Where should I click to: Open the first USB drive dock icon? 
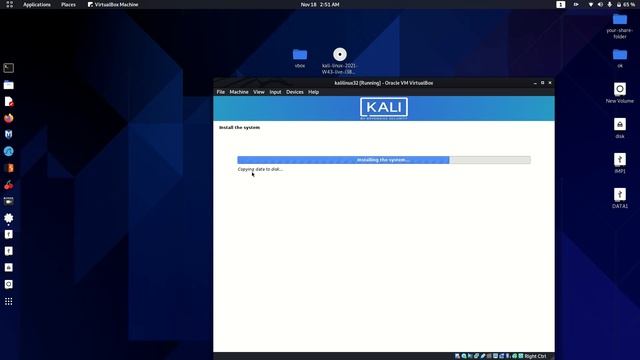[x=9, y=234]
